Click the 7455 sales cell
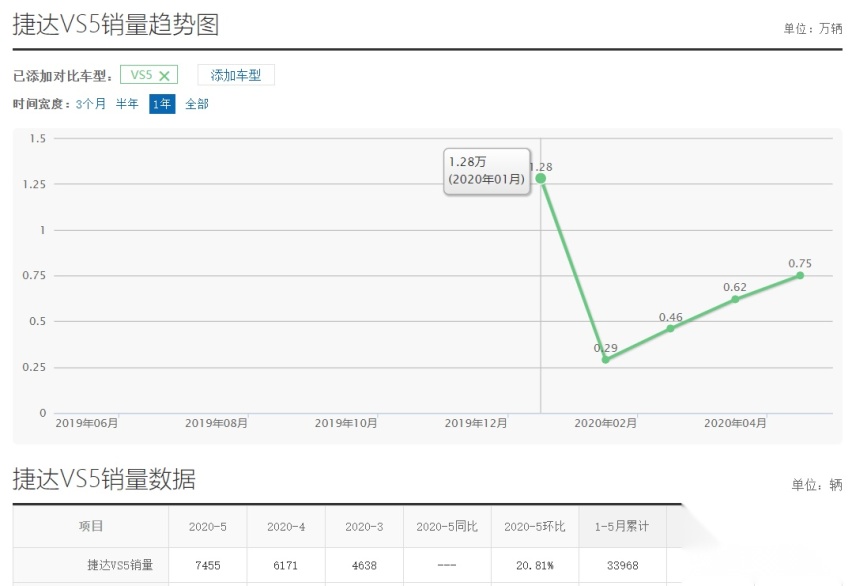Viewport: 852px width, 586px height. [x=208, y=565]
